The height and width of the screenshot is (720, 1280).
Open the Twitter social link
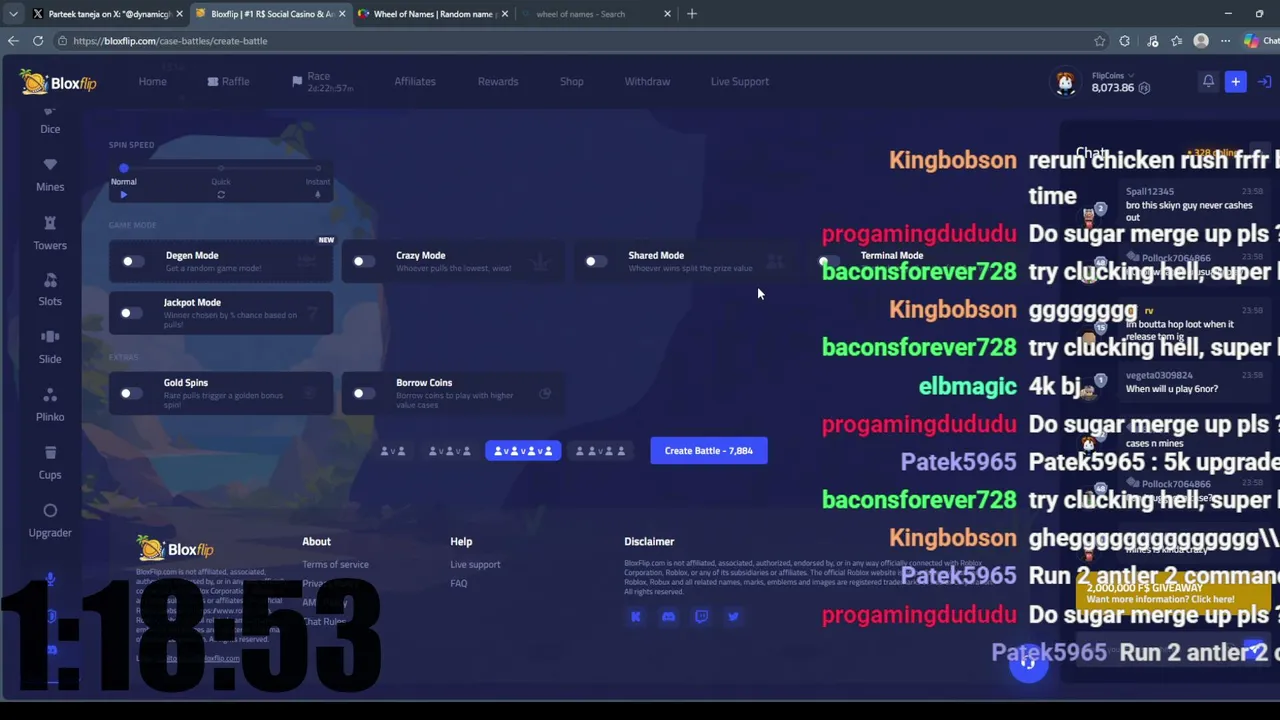pyautogui.click(x=733, y=617)
